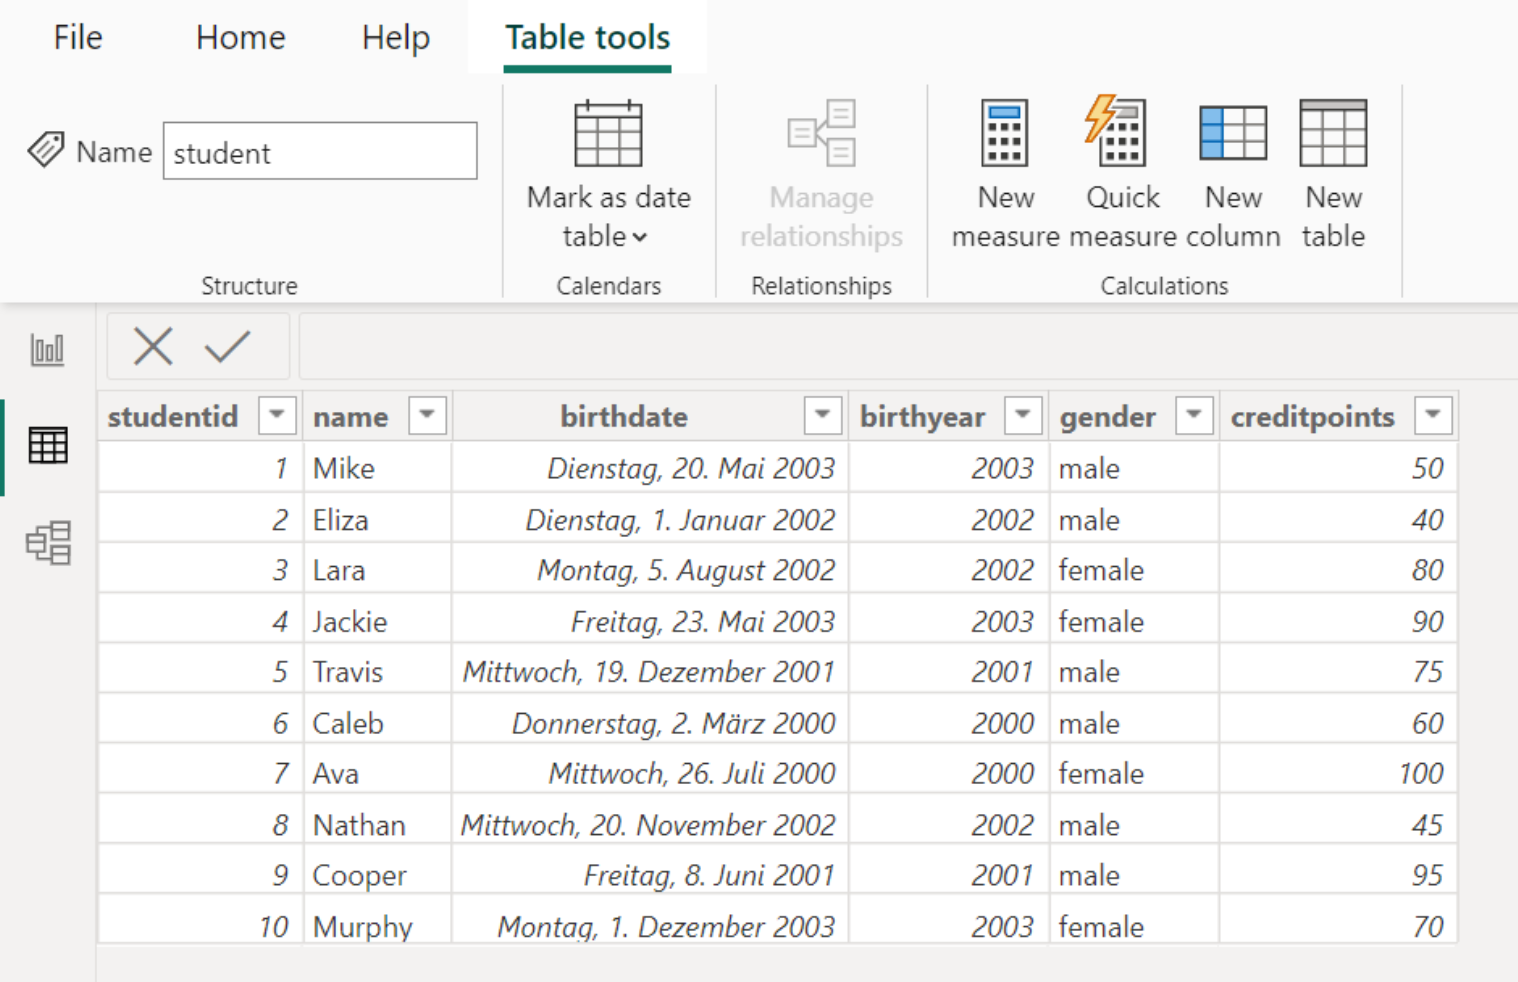
Task: Expand the birthdate column filter arrow
Action: (822, 415)
